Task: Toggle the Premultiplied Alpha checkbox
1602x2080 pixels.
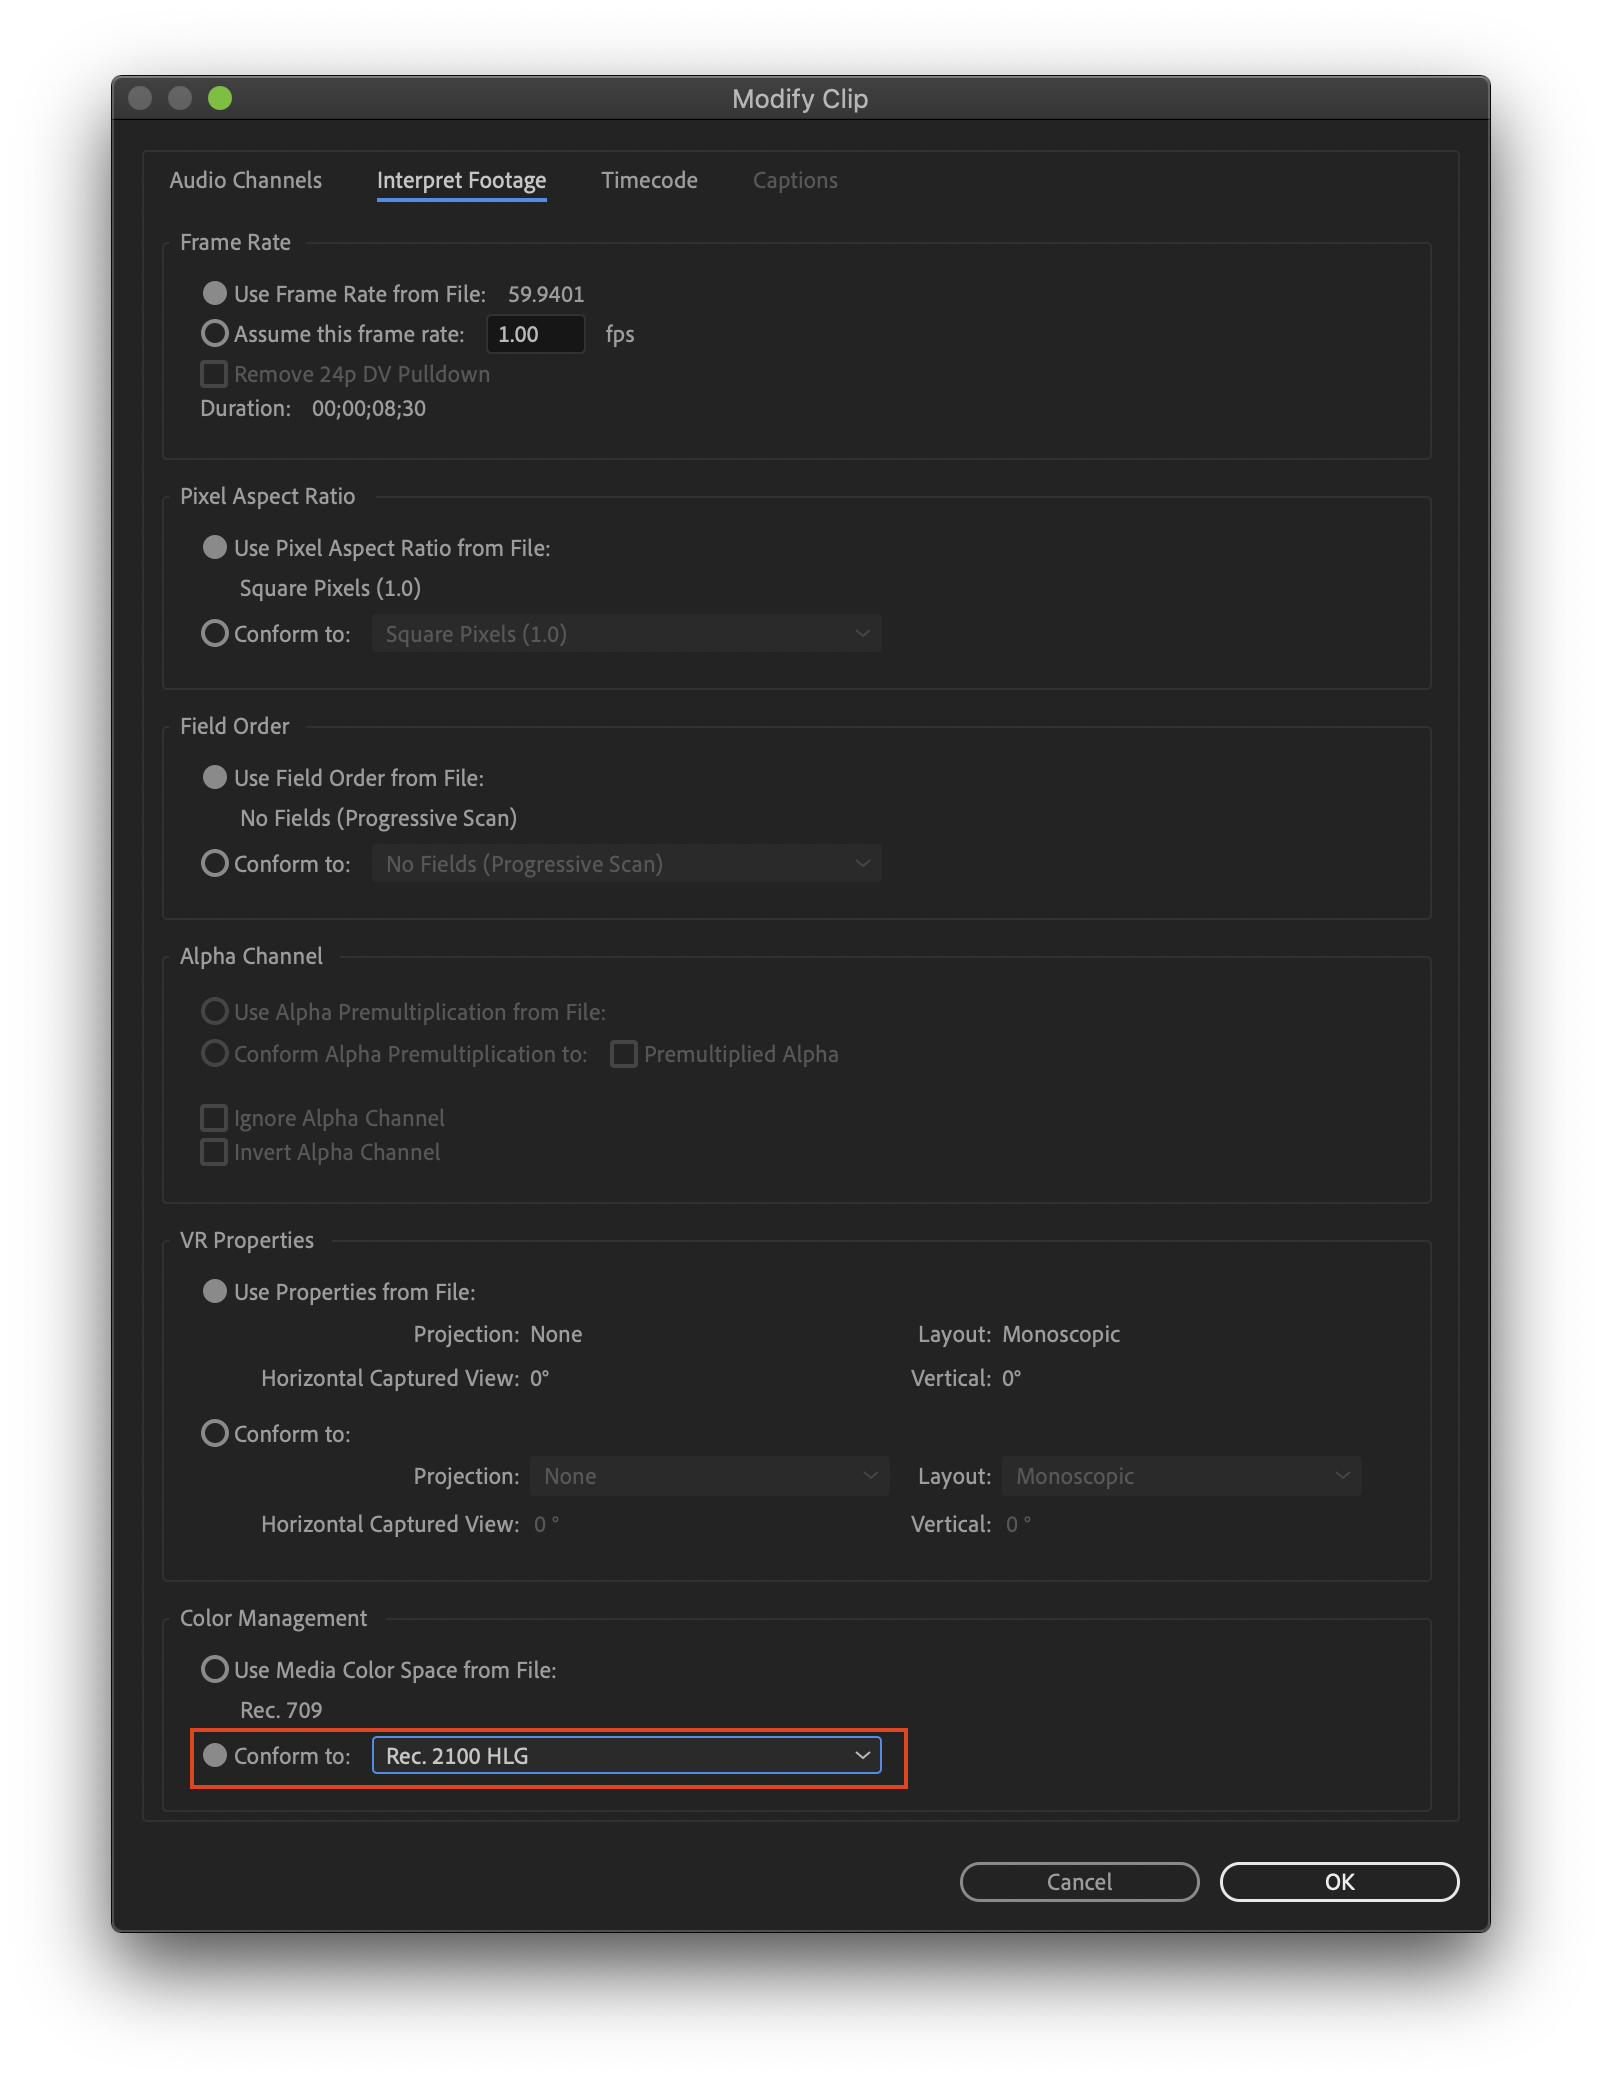Action: 623,1053
